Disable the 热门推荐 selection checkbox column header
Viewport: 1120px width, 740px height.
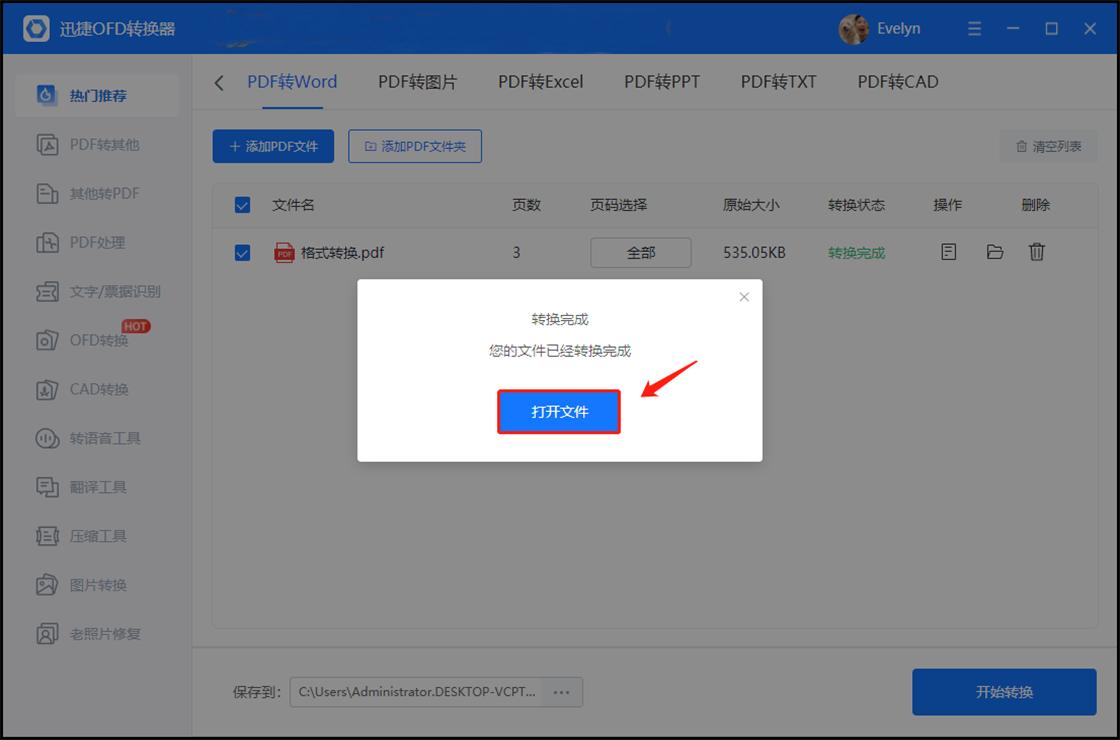pos(241,204)
